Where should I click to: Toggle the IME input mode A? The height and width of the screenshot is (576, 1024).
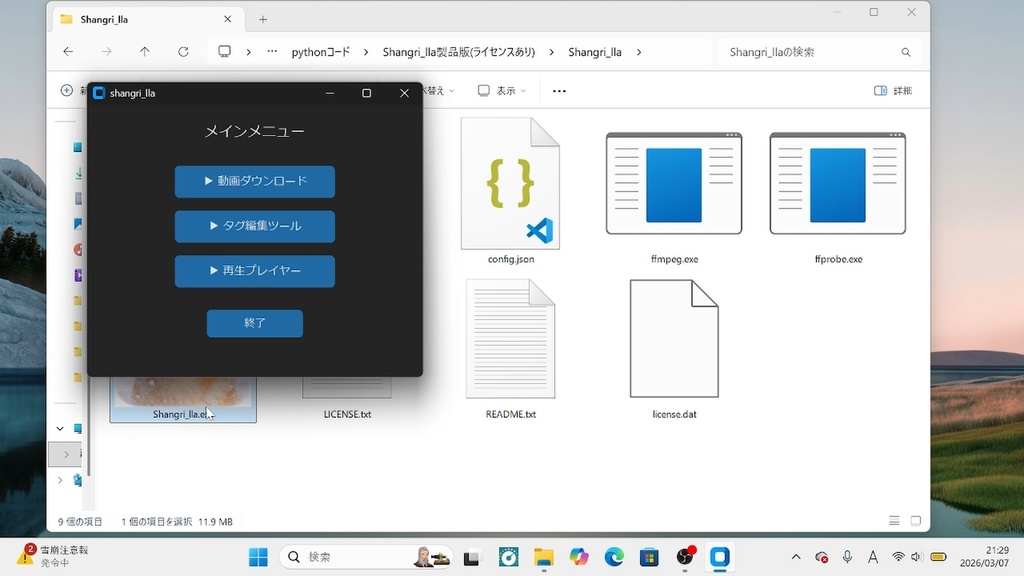[x=872, y=557]
